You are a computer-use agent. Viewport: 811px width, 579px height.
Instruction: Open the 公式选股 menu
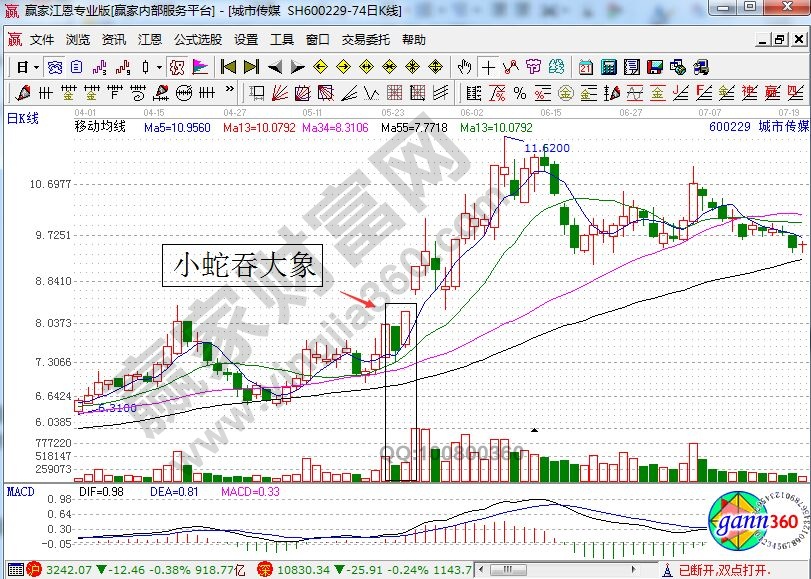198,40
